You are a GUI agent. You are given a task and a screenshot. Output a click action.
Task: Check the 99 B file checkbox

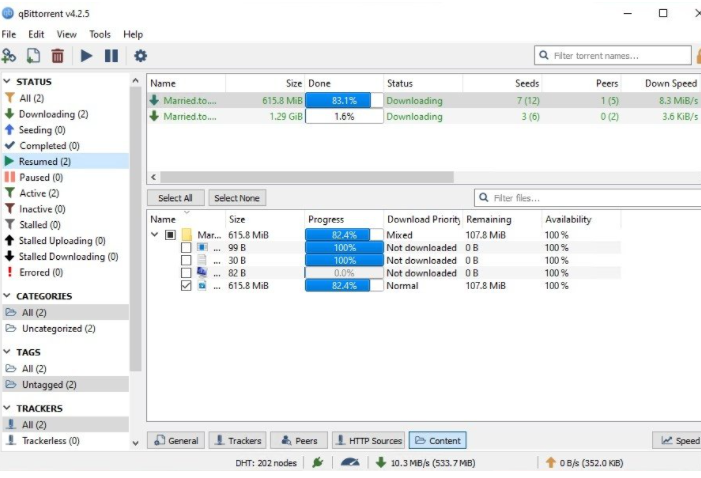[x=186, y=248]
